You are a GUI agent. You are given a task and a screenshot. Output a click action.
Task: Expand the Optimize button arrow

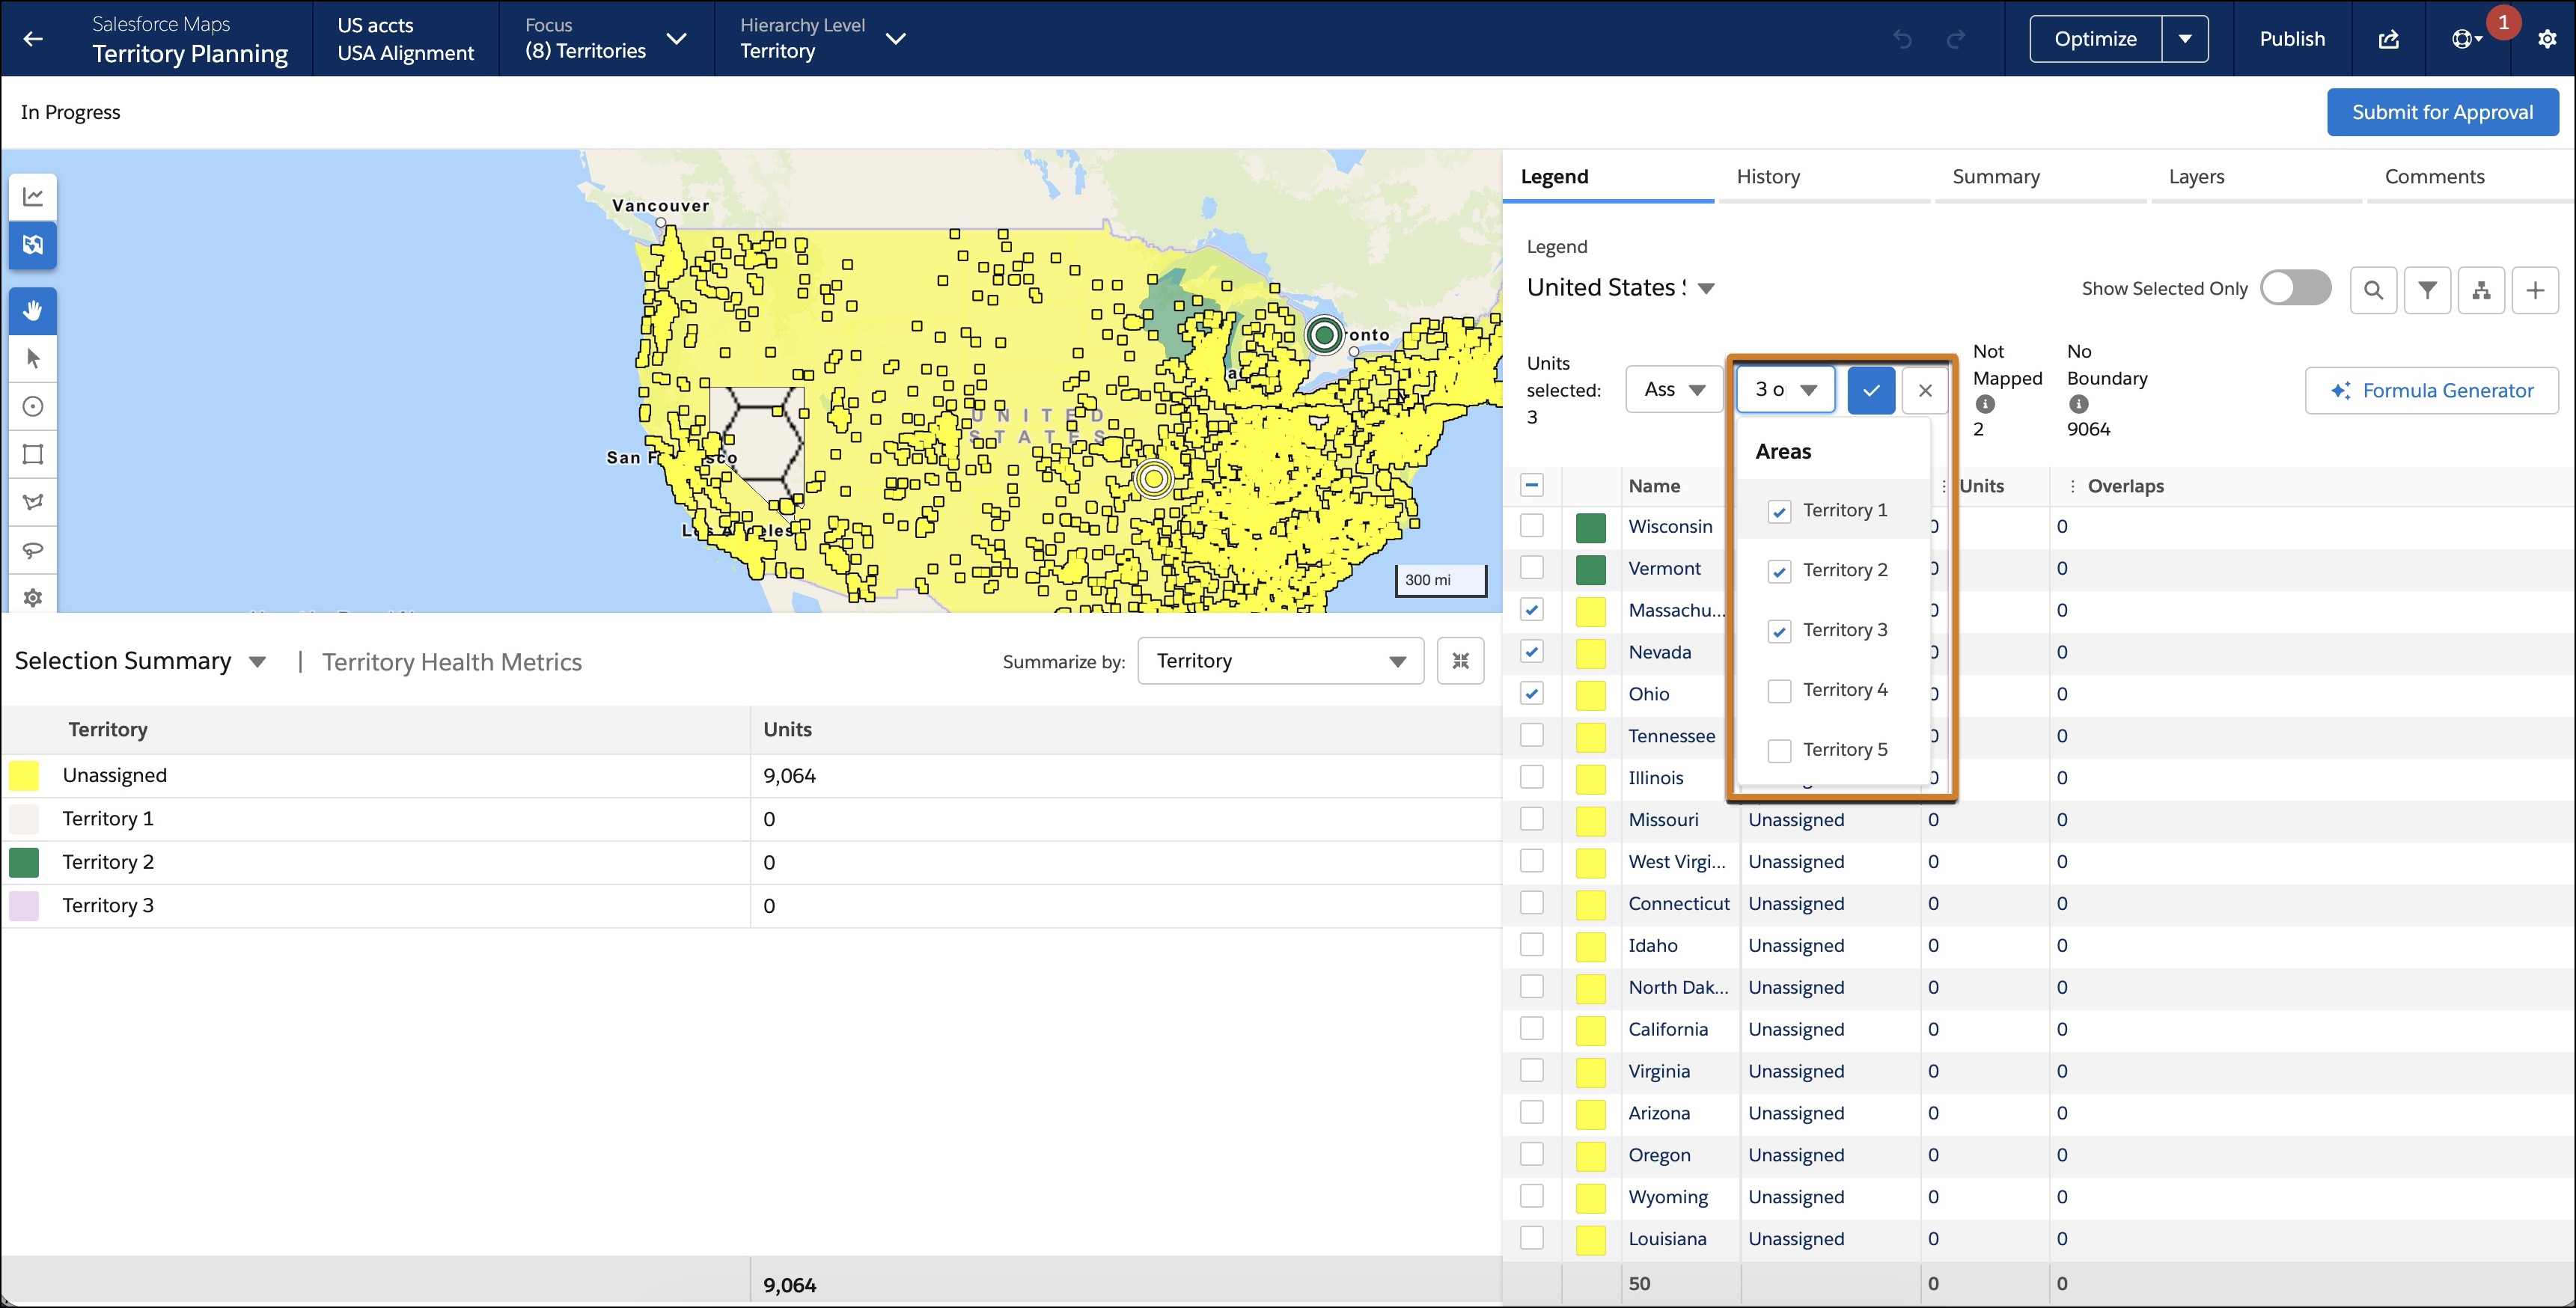[x=2185, y=39]
